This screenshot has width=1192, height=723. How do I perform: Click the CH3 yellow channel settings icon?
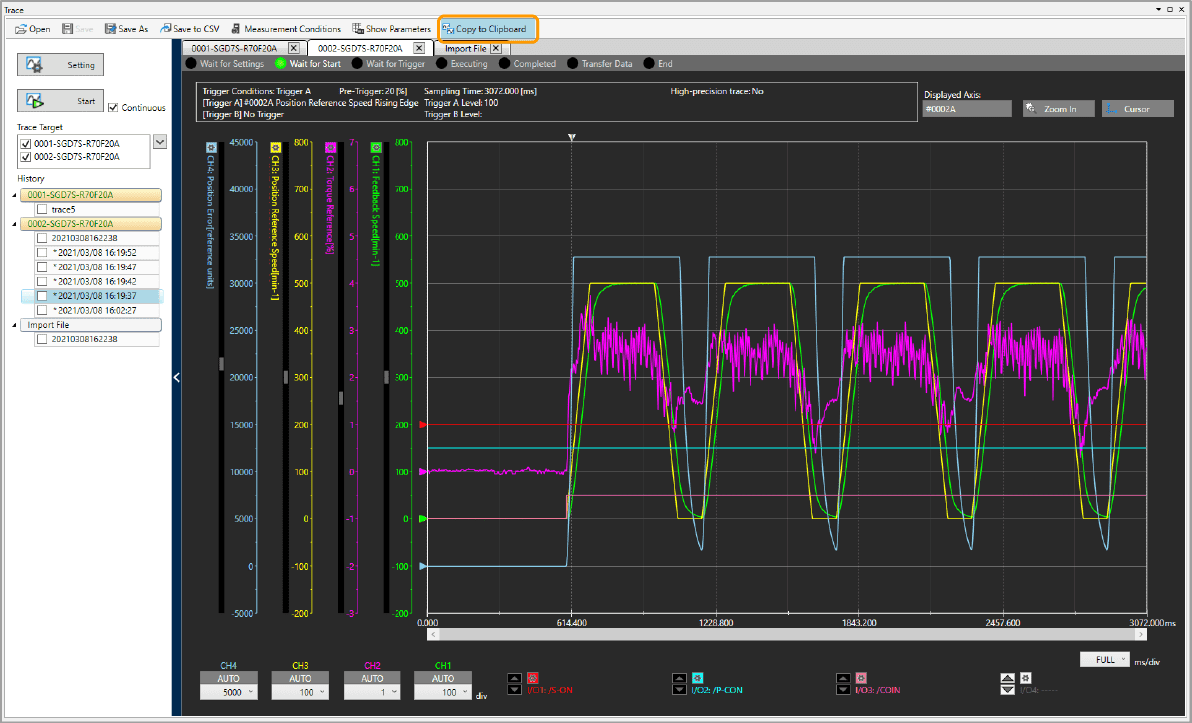tap(275, 147)
